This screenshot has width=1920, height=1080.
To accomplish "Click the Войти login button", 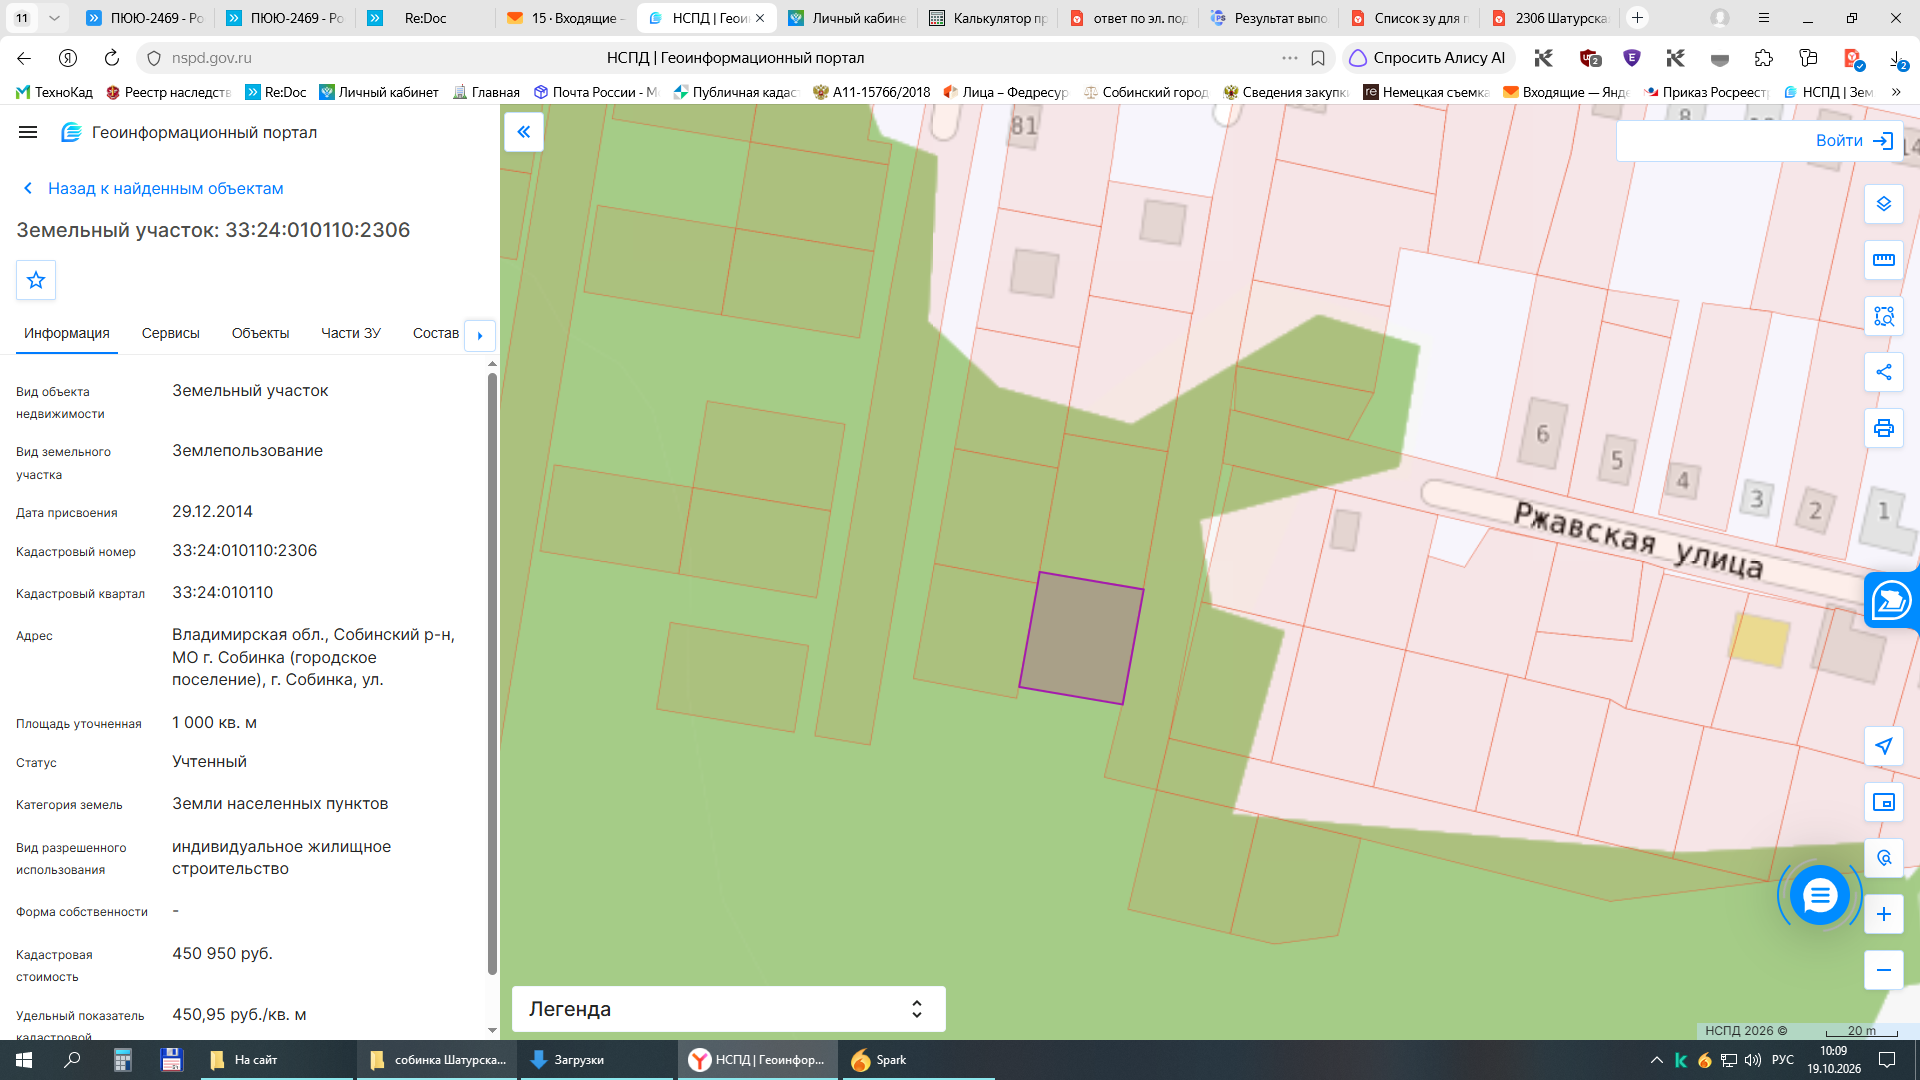I will (1855, 141).
